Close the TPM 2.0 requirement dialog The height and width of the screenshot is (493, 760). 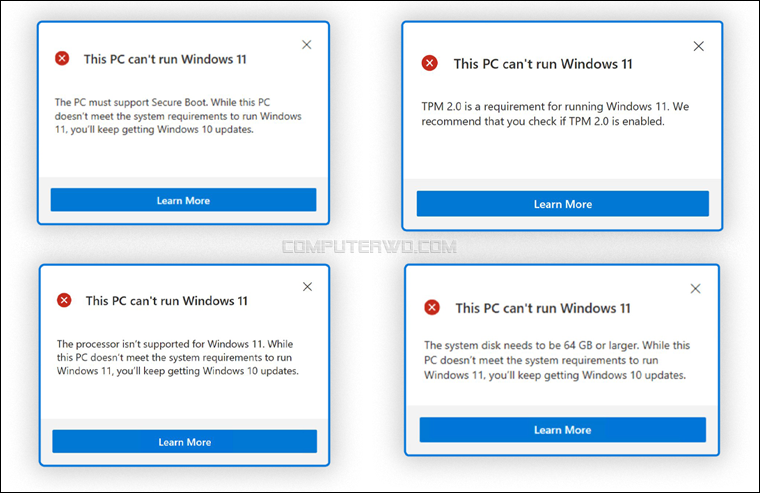(x=698, y=46)
